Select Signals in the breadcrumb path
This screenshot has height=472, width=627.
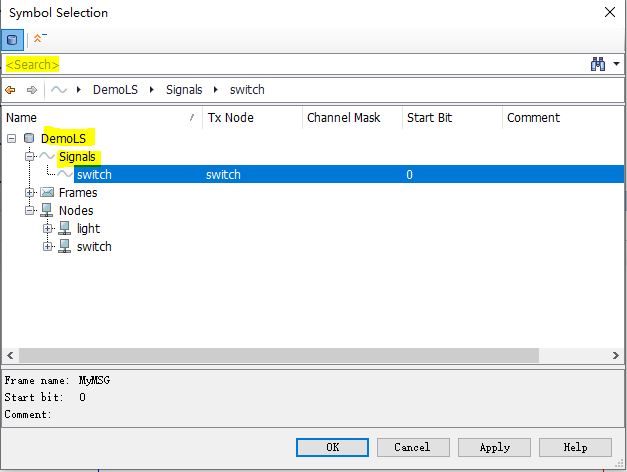184,90
